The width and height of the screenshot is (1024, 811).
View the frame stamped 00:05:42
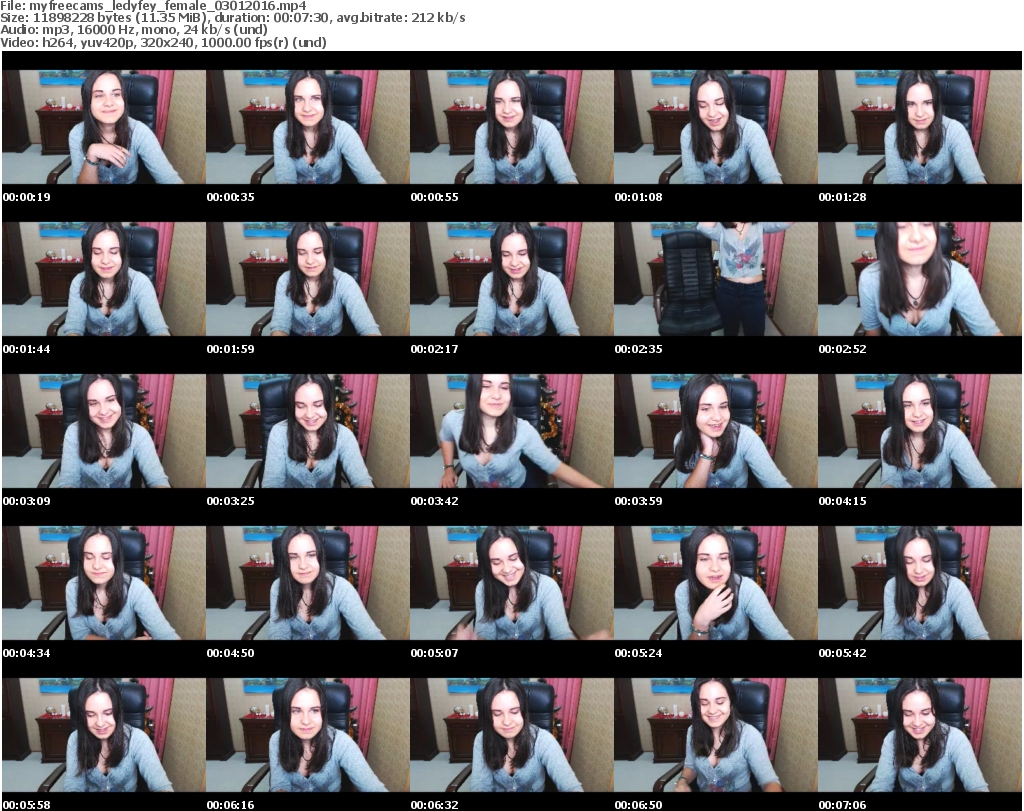pyautogui.click(x=920, y=583)
